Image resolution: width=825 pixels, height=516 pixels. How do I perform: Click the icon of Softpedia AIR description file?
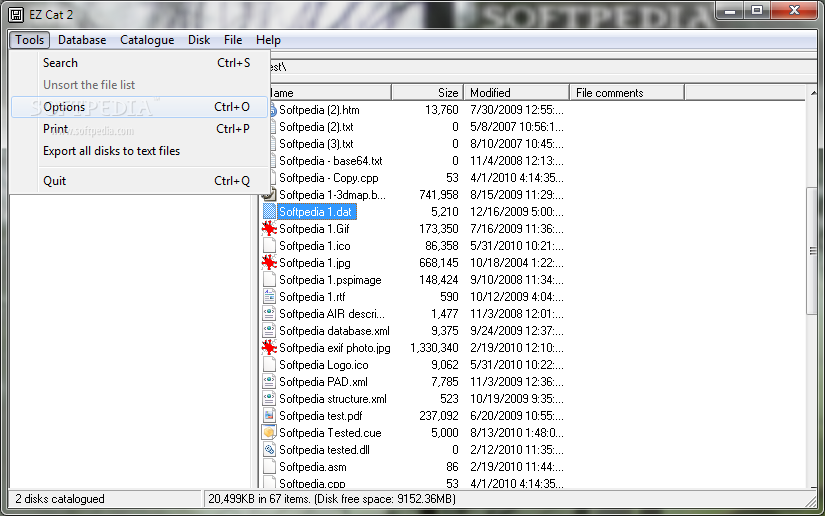pos(269,314)
